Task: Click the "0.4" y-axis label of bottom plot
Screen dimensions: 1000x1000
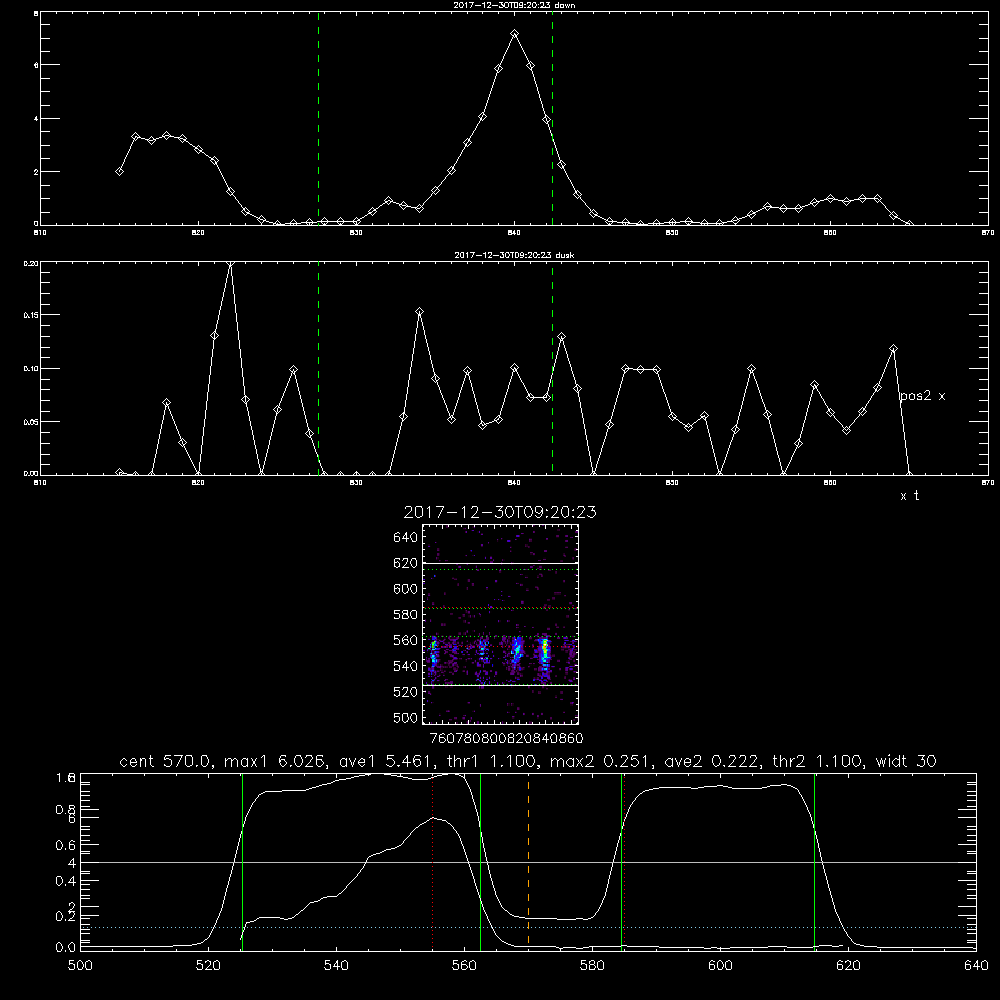Action: tap(66, 881)
